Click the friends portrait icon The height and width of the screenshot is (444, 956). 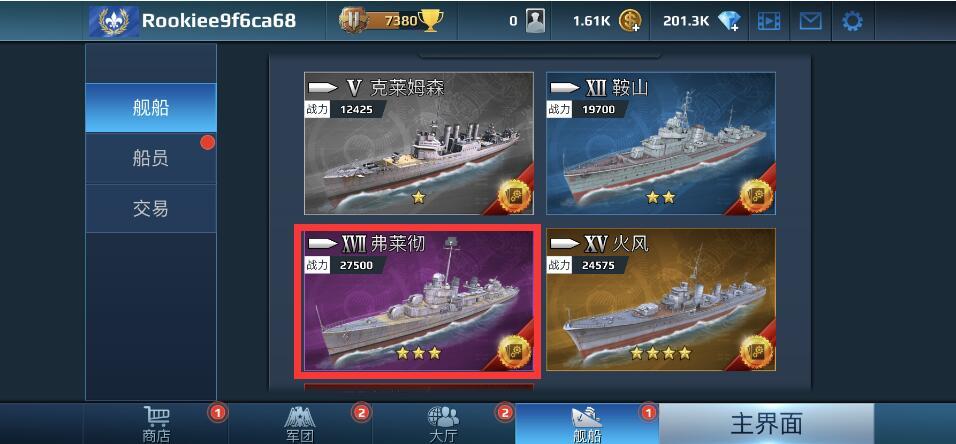tap(535, 21)
